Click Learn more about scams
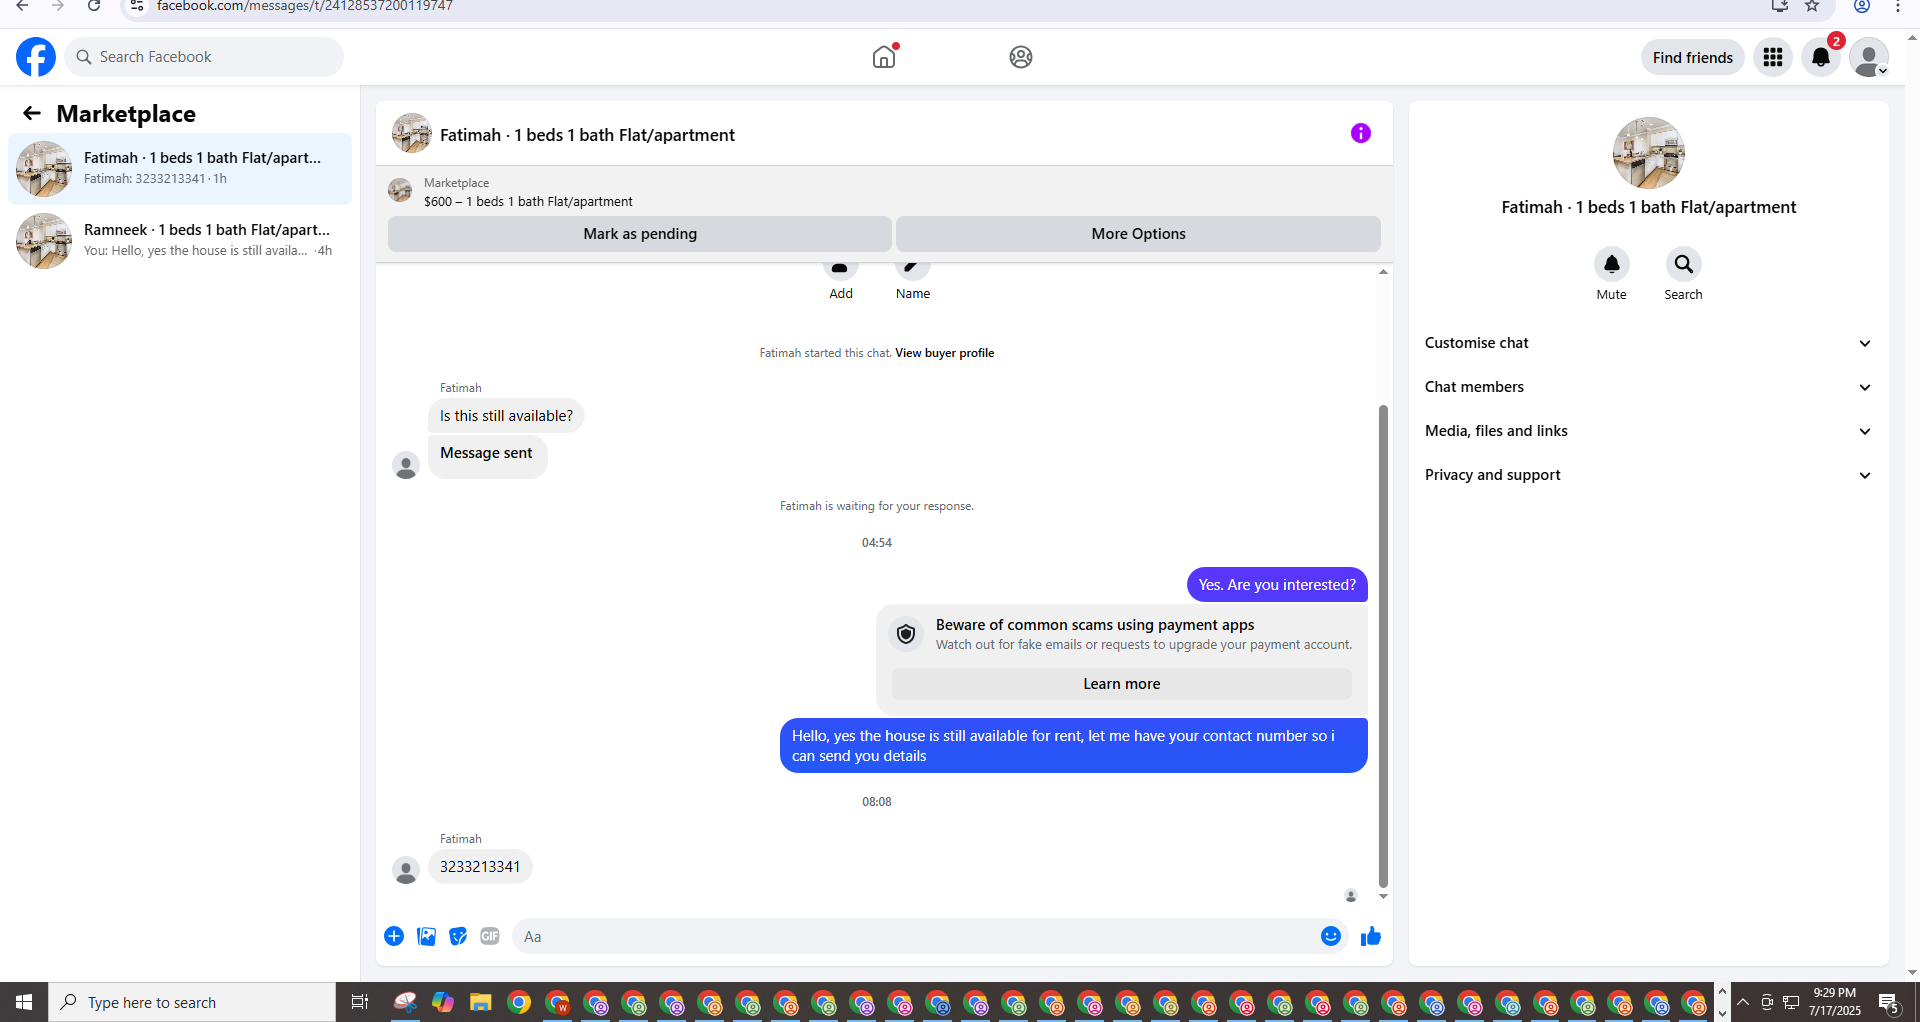The height and width of the screenshot is (1022, 1920). [1122, 684]
